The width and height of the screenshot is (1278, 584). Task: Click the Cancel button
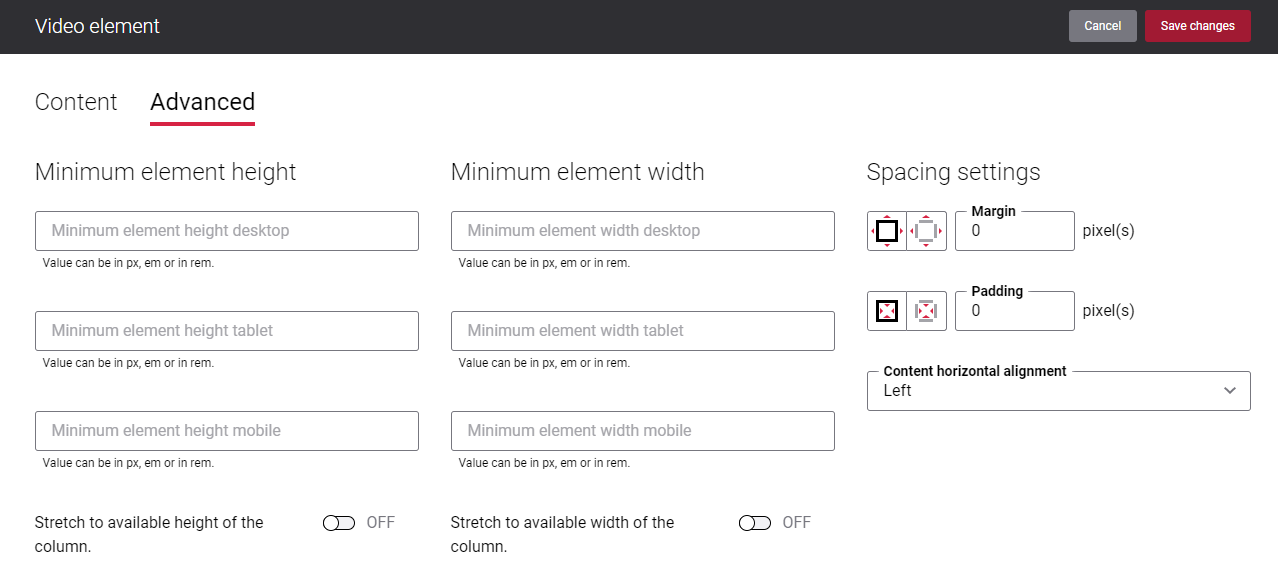[x=1103, y=26]
